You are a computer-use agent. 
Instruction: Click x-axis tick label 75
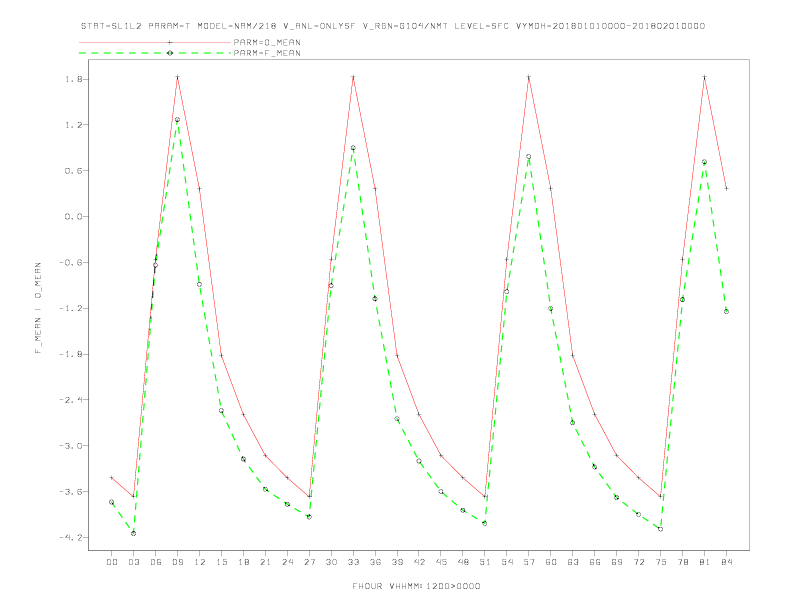(x=661, y=562)
